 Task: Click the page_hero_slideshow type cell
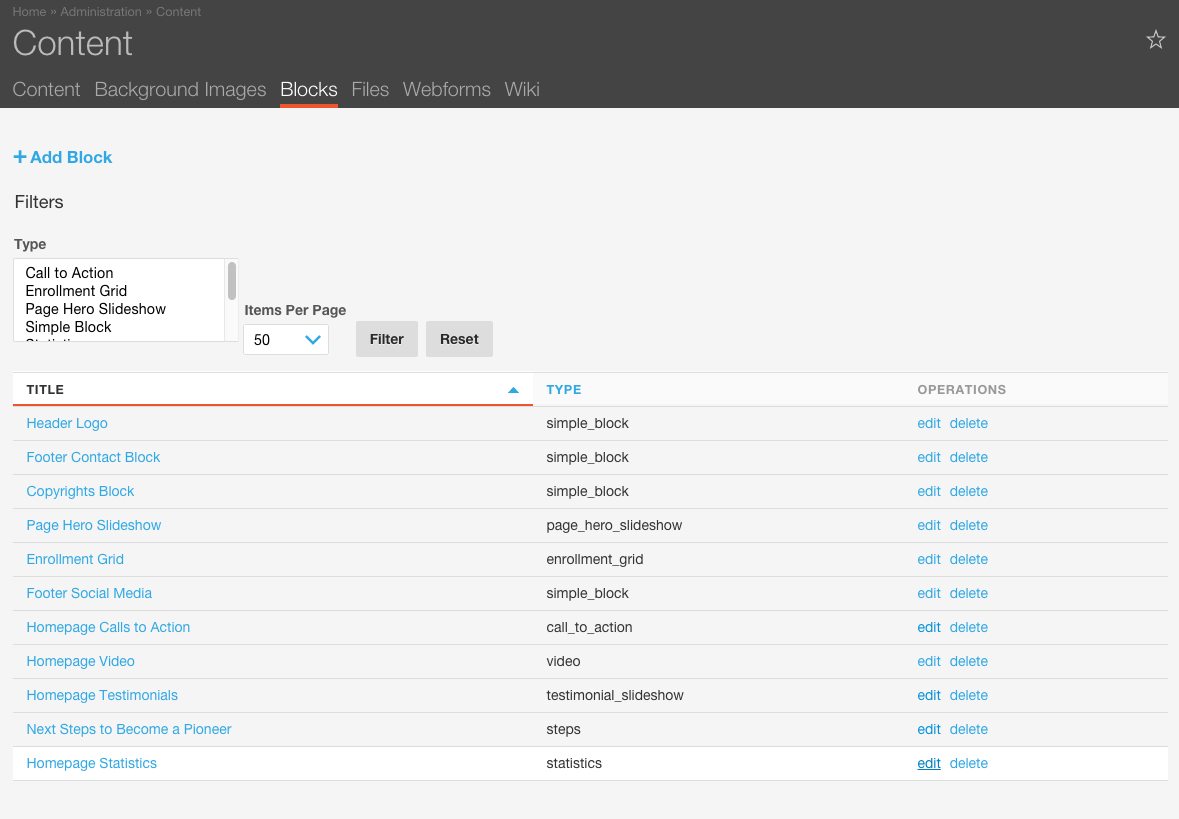614,525
